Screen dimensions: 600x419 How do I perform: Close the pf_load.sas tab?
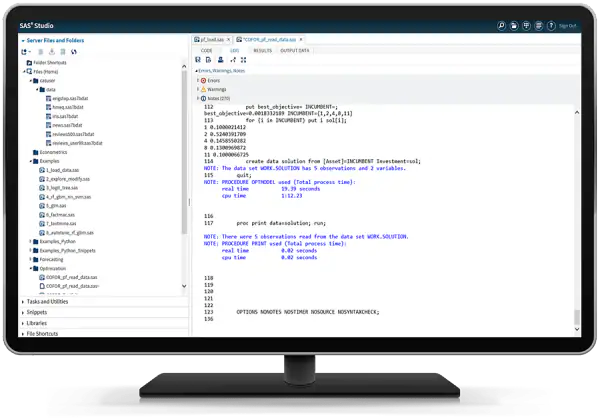[x=228, y=39]
